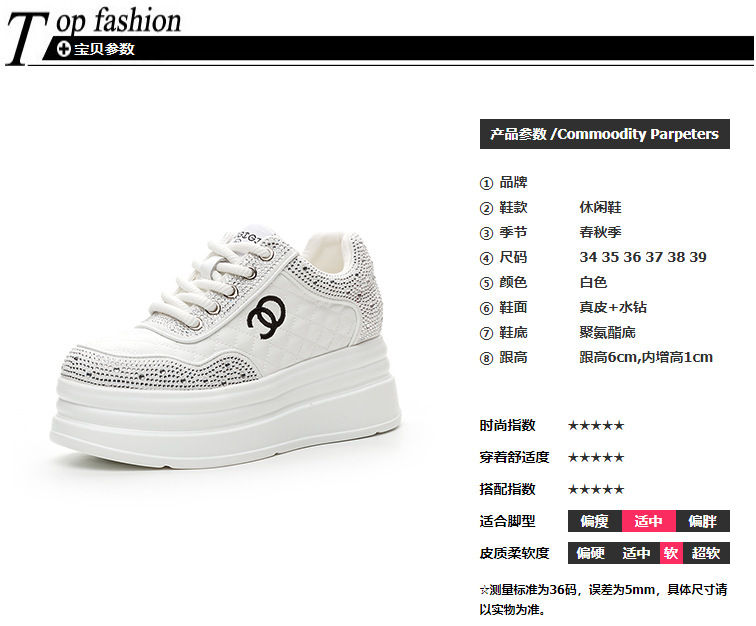The width and height of the screenshot is (756, 626).
Task: Click the circled number 2 icon for 鞋款
Action: pyautogui.click(x=486, y=208)
